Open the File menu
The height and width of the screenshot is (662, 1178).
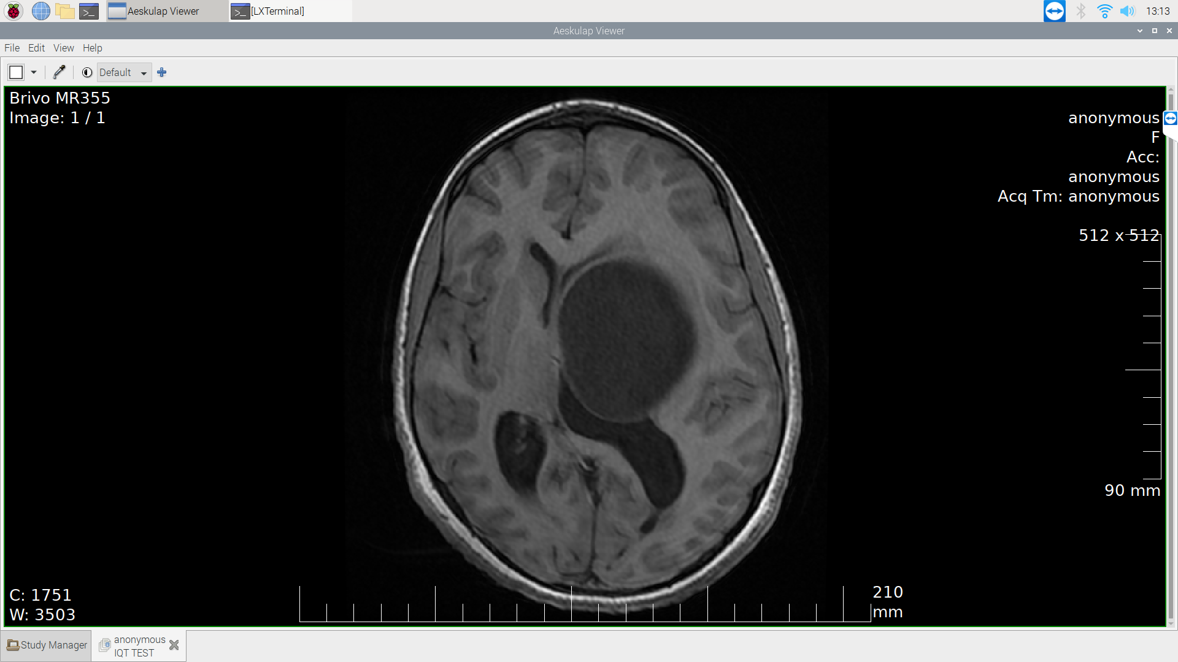[x=12, y=48]
